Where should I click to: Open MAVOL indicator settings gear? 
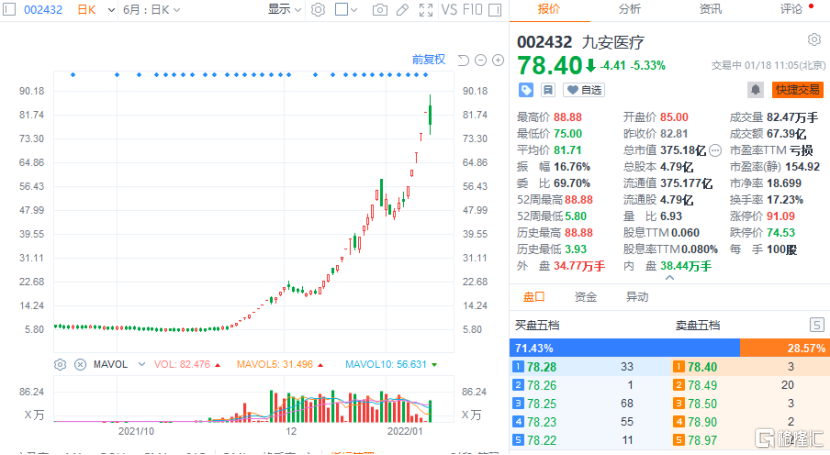[x=60, y=365]
